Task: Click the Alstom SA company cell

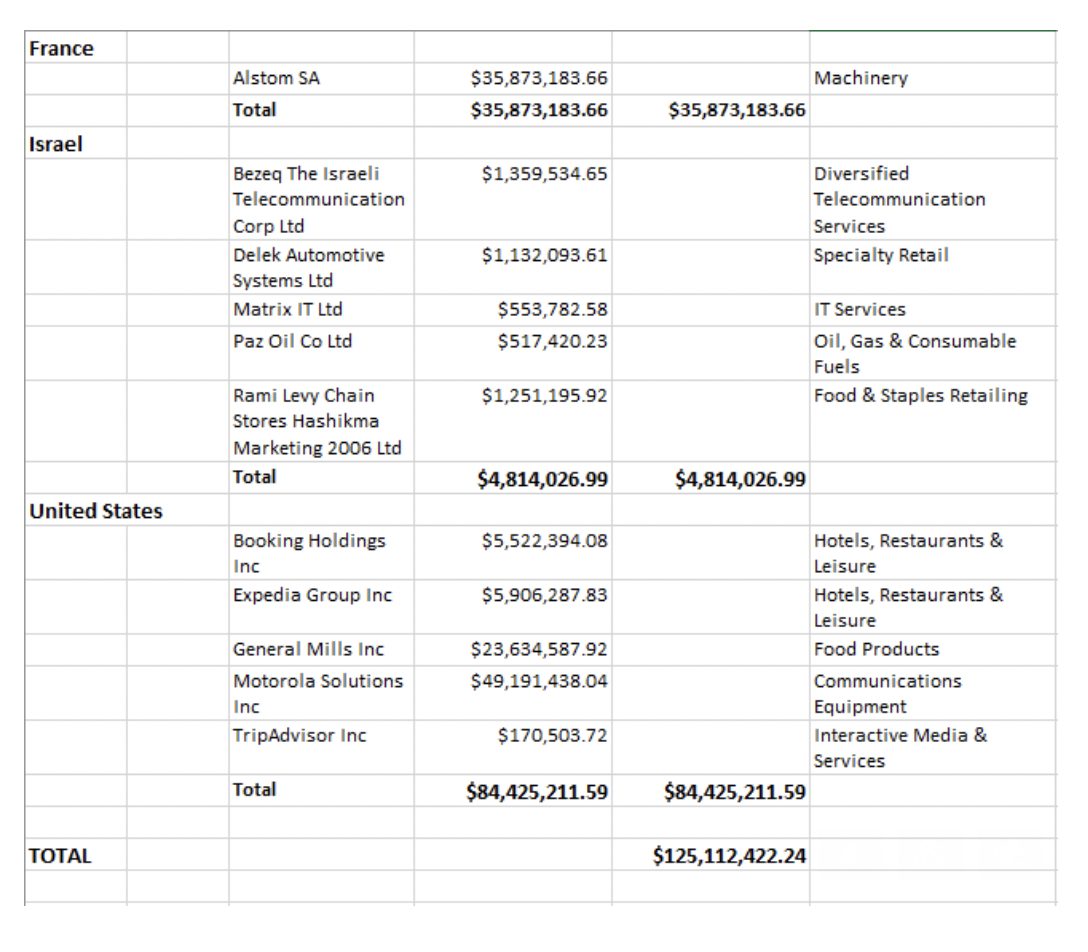Action: tap(276, 78)
